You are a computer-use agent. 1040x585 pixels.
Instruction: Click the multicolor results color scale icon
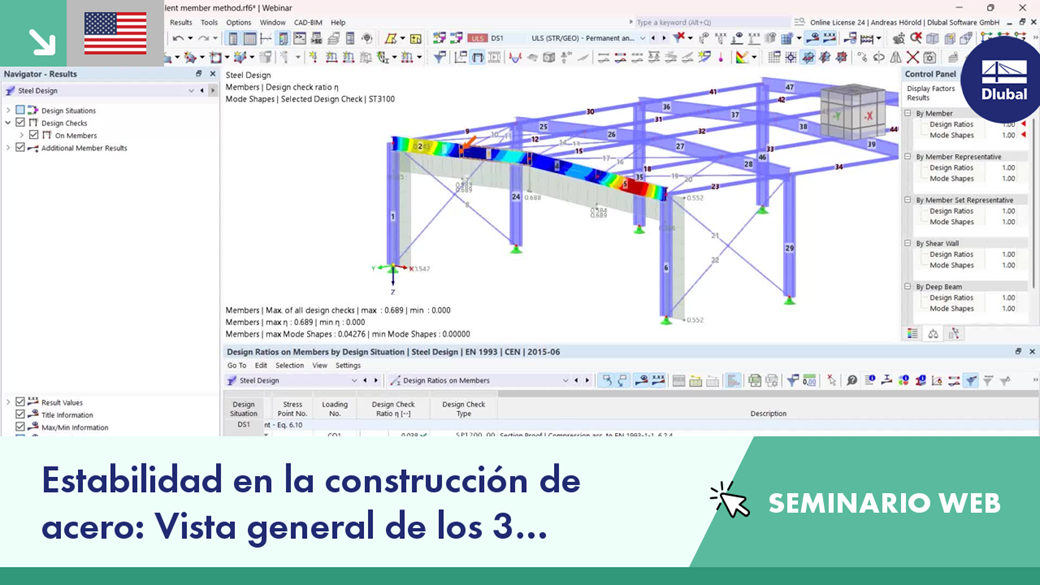(742, 58)
